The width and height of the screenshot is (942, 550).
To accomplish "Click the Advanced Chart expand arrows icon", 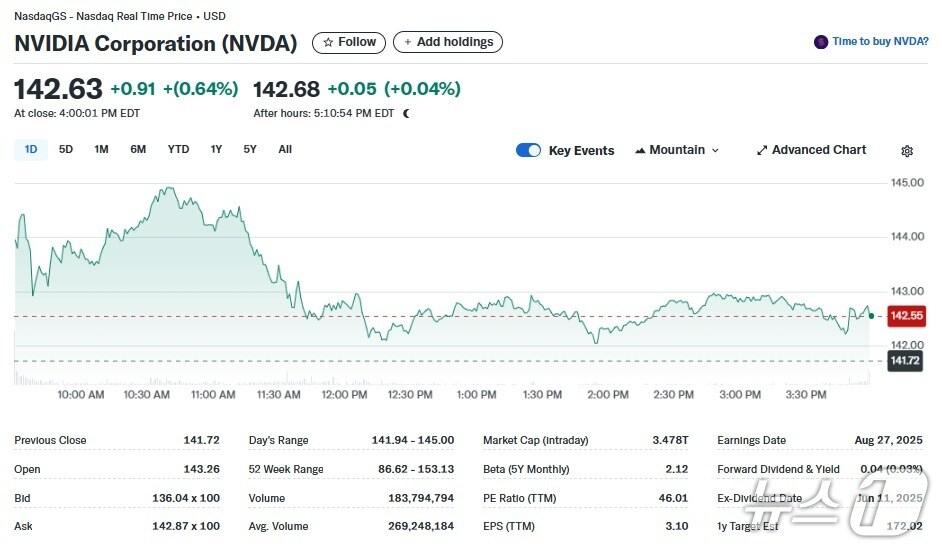I will coord(762,150).
